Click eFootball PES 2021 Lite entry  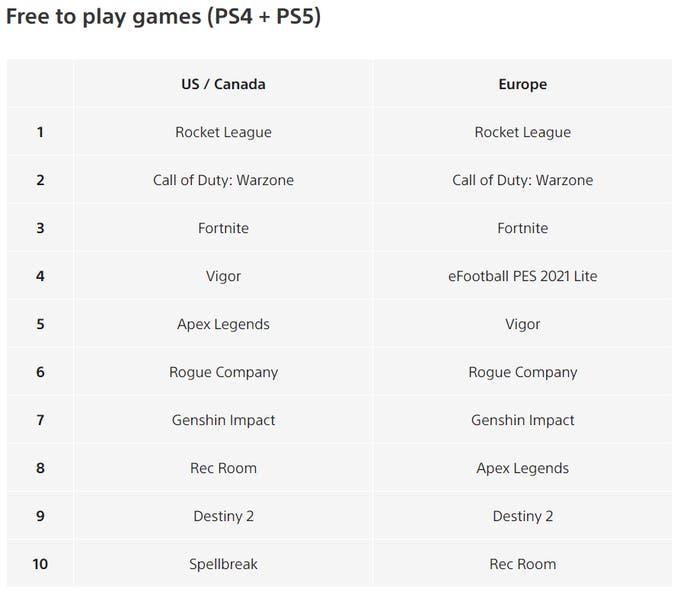(522, 276)
